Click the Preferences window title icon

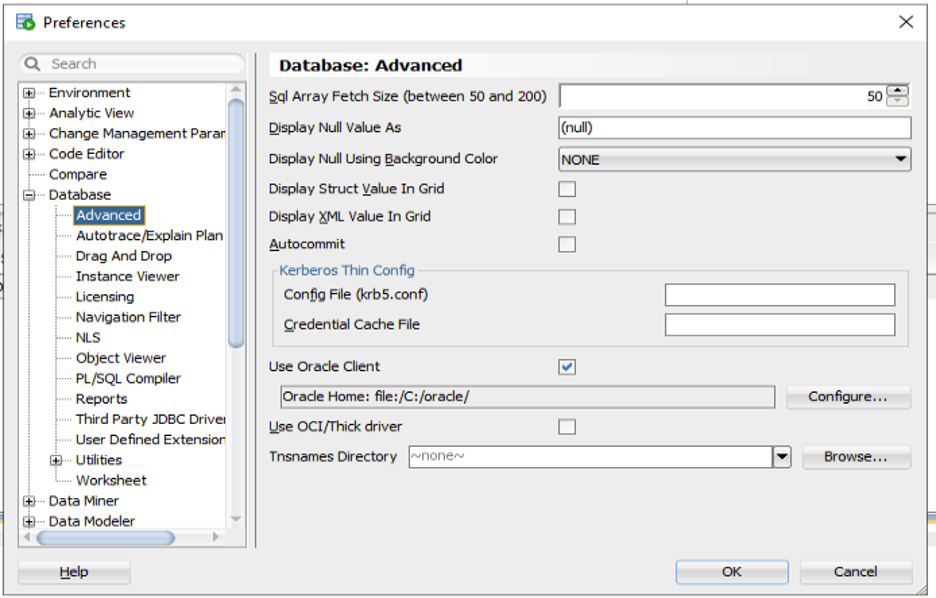[x=26, y=23]
